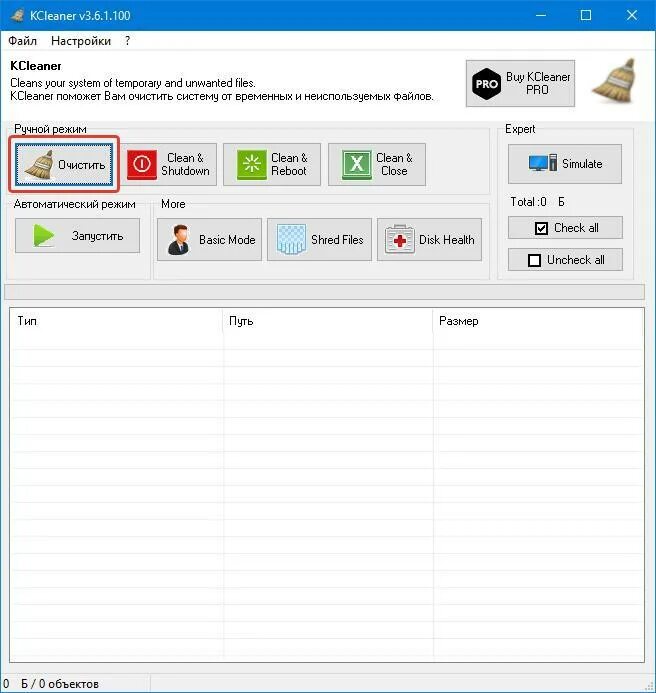
Task: Click Clean & Close X icon
Action: click(x=357, y=164)
